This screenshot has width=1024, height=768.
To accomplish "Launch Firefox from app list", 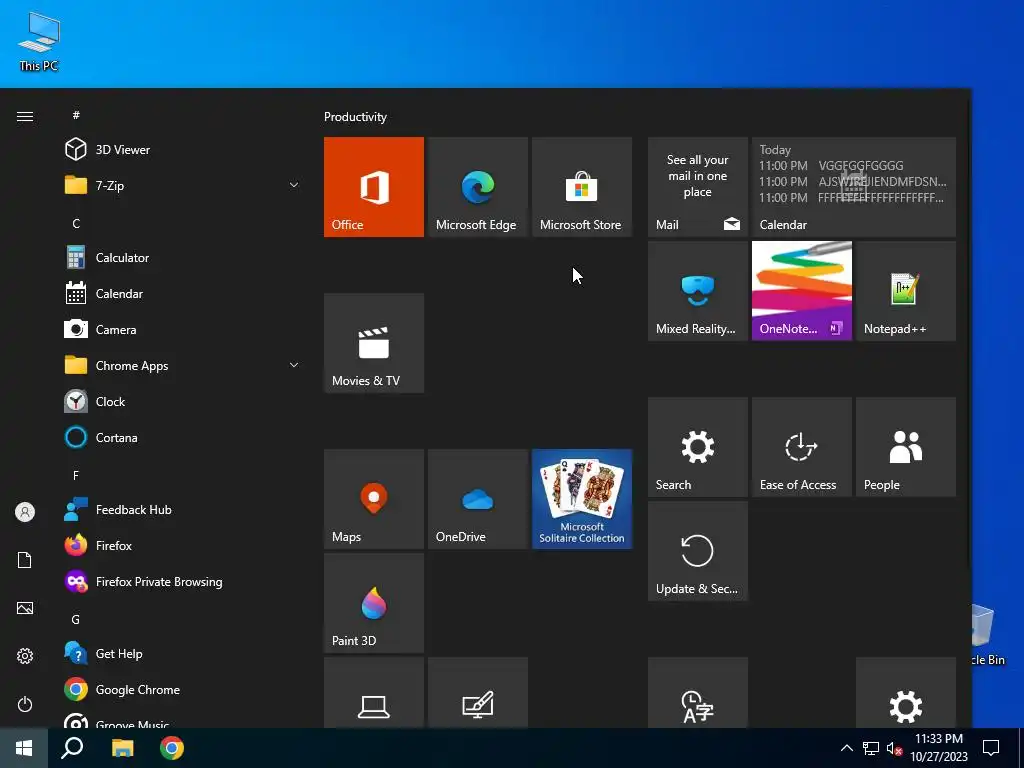I will pyautogui.click(x=182, y=546).
